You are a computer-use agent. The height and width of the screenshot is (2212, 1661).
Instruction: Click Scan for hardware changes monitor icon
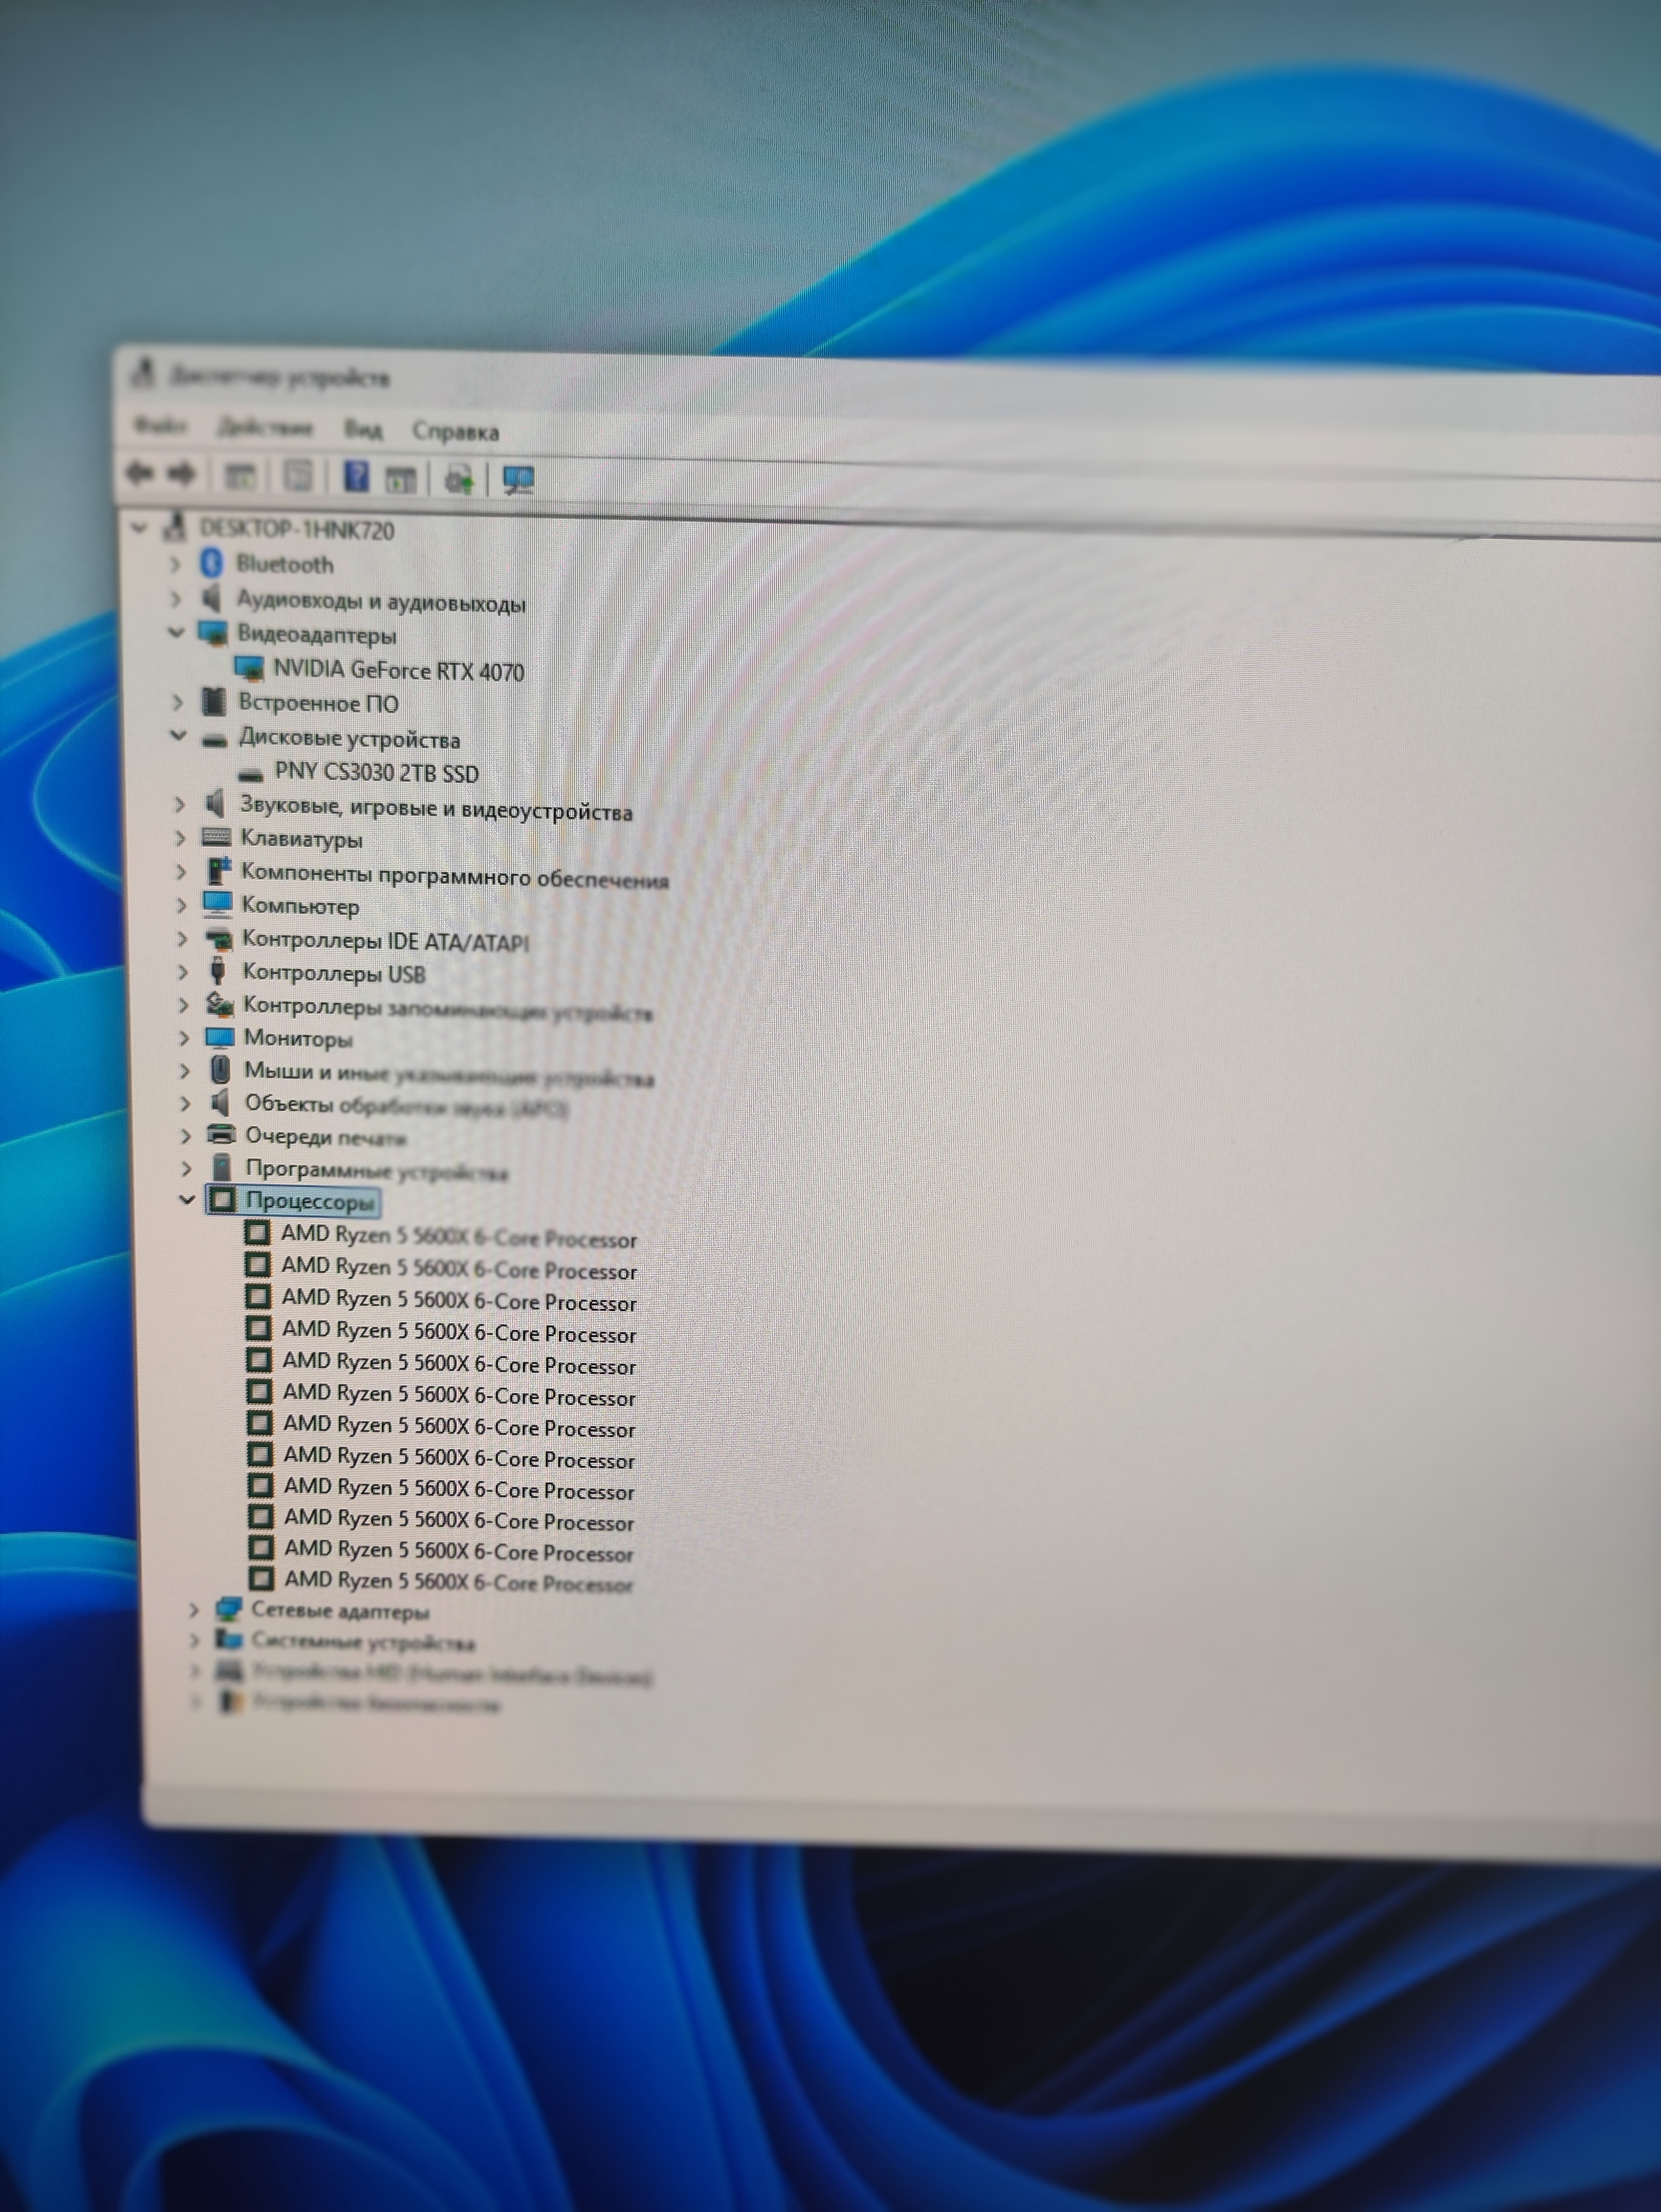coord(518,480)
